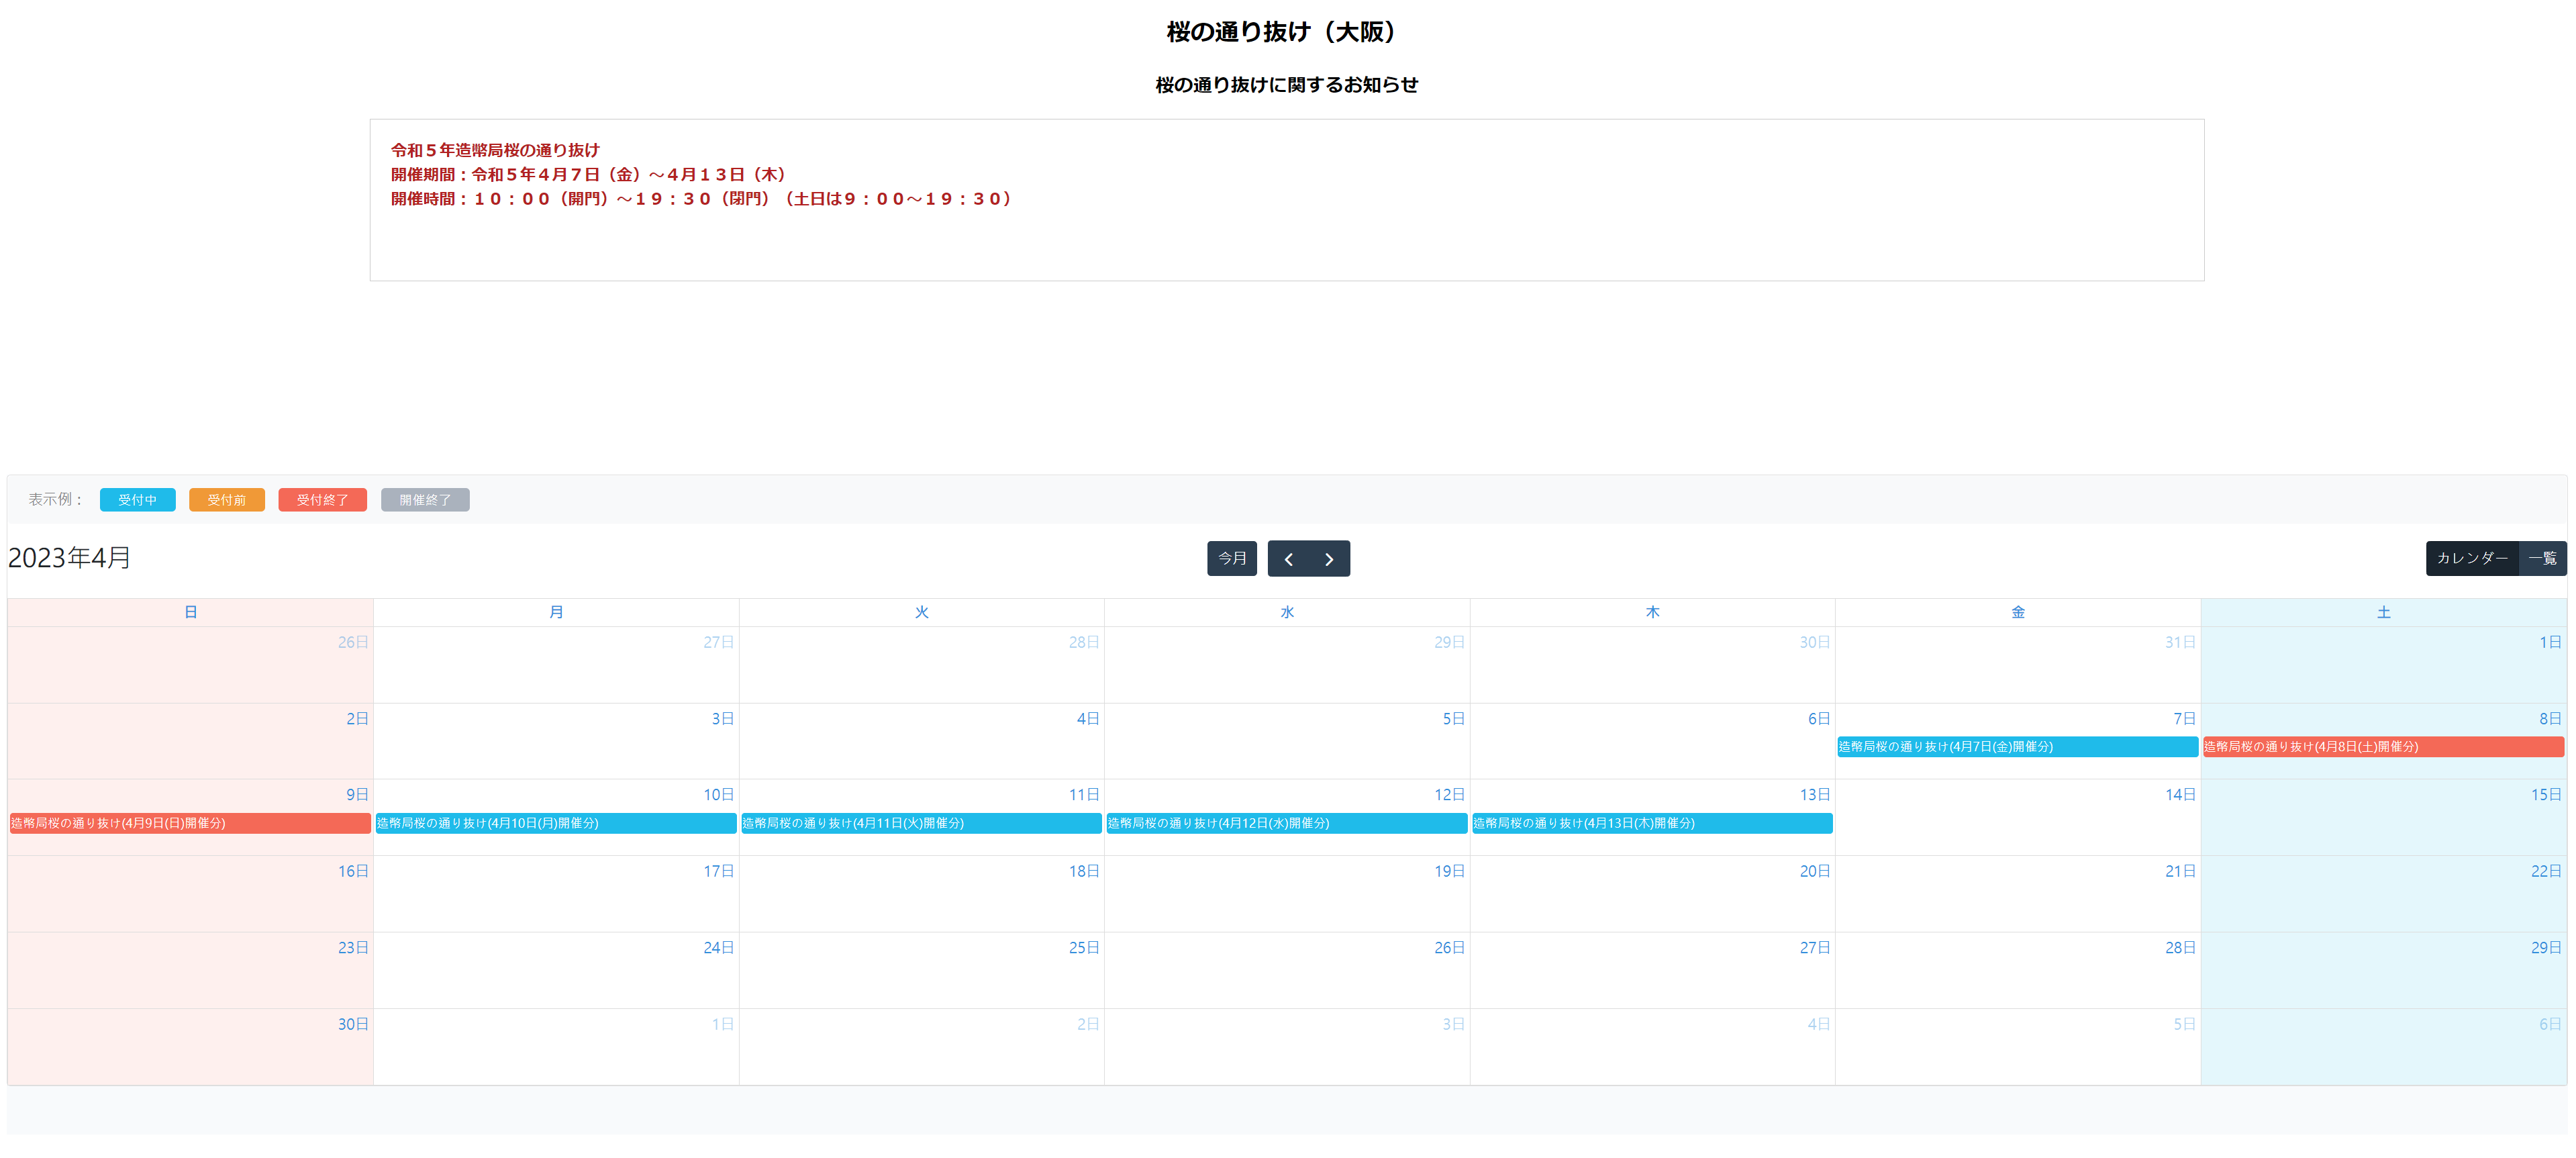Click the 受付終了 red legend badge
The width and height of the screenshot is (2576, 1158).
point(322,500)
